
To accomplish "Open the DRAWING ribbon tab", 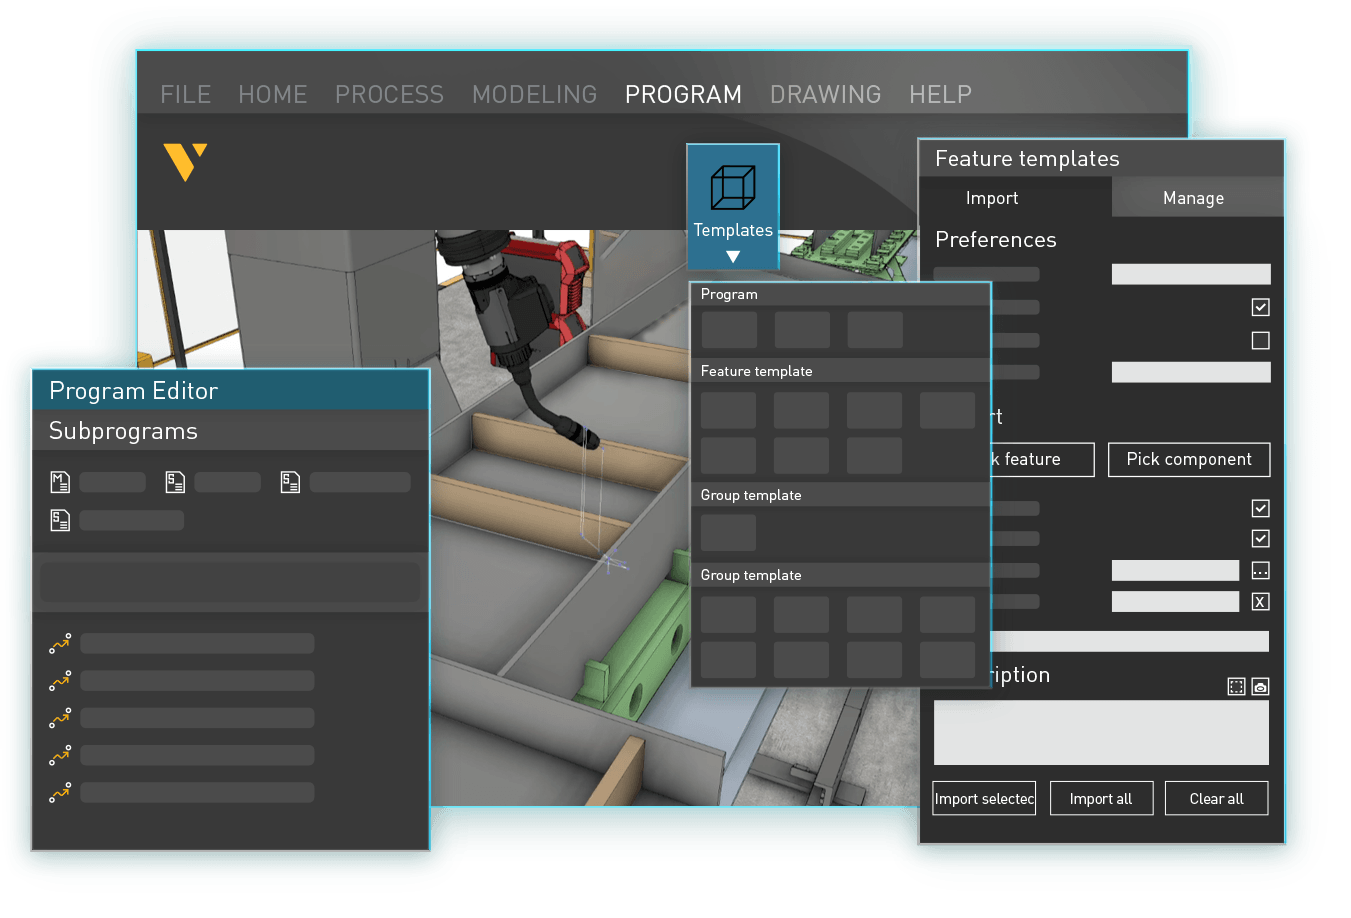I will coord(826,94).
